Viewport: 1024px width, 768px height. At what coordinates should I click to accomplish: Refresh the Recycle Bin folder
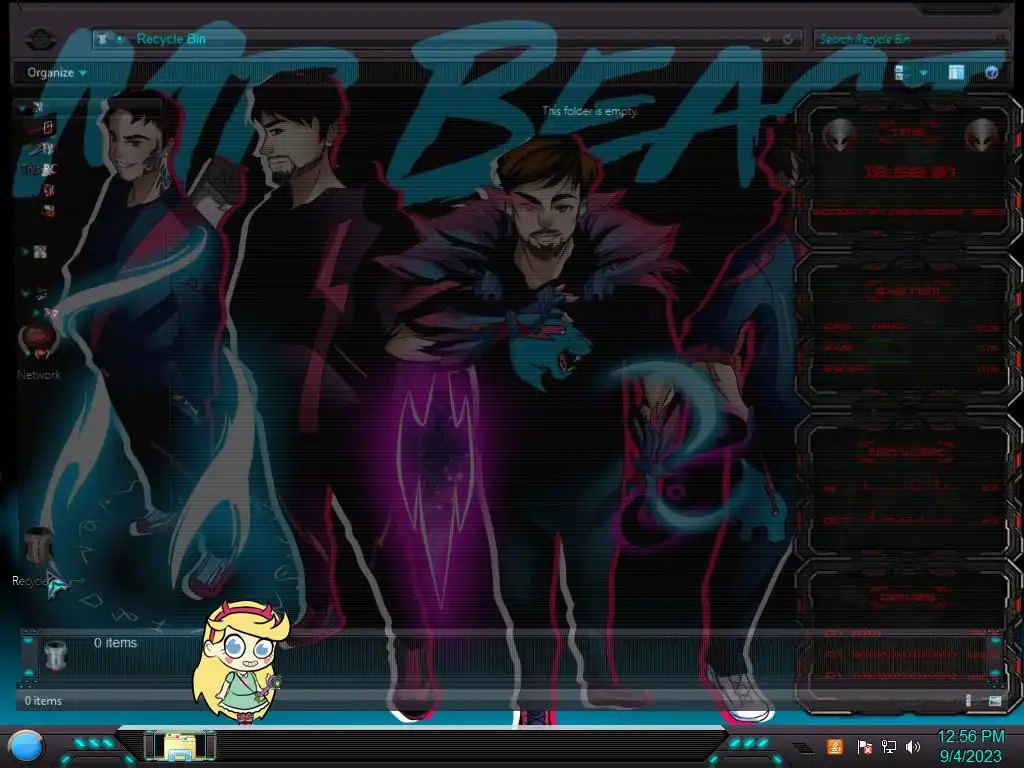788,39
